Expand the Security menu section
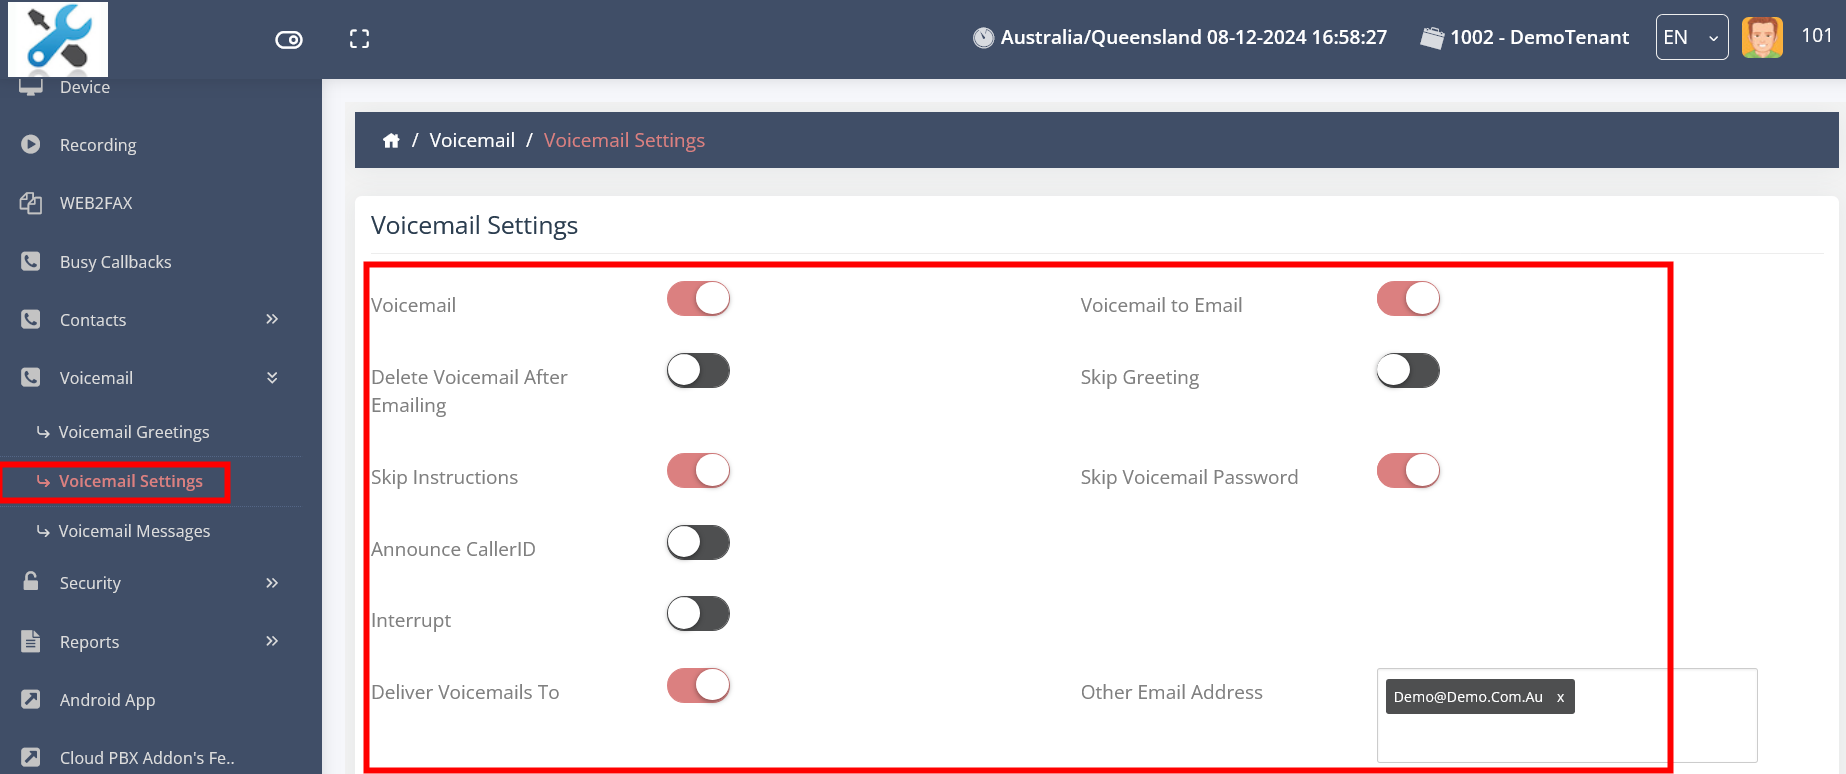 272,583
